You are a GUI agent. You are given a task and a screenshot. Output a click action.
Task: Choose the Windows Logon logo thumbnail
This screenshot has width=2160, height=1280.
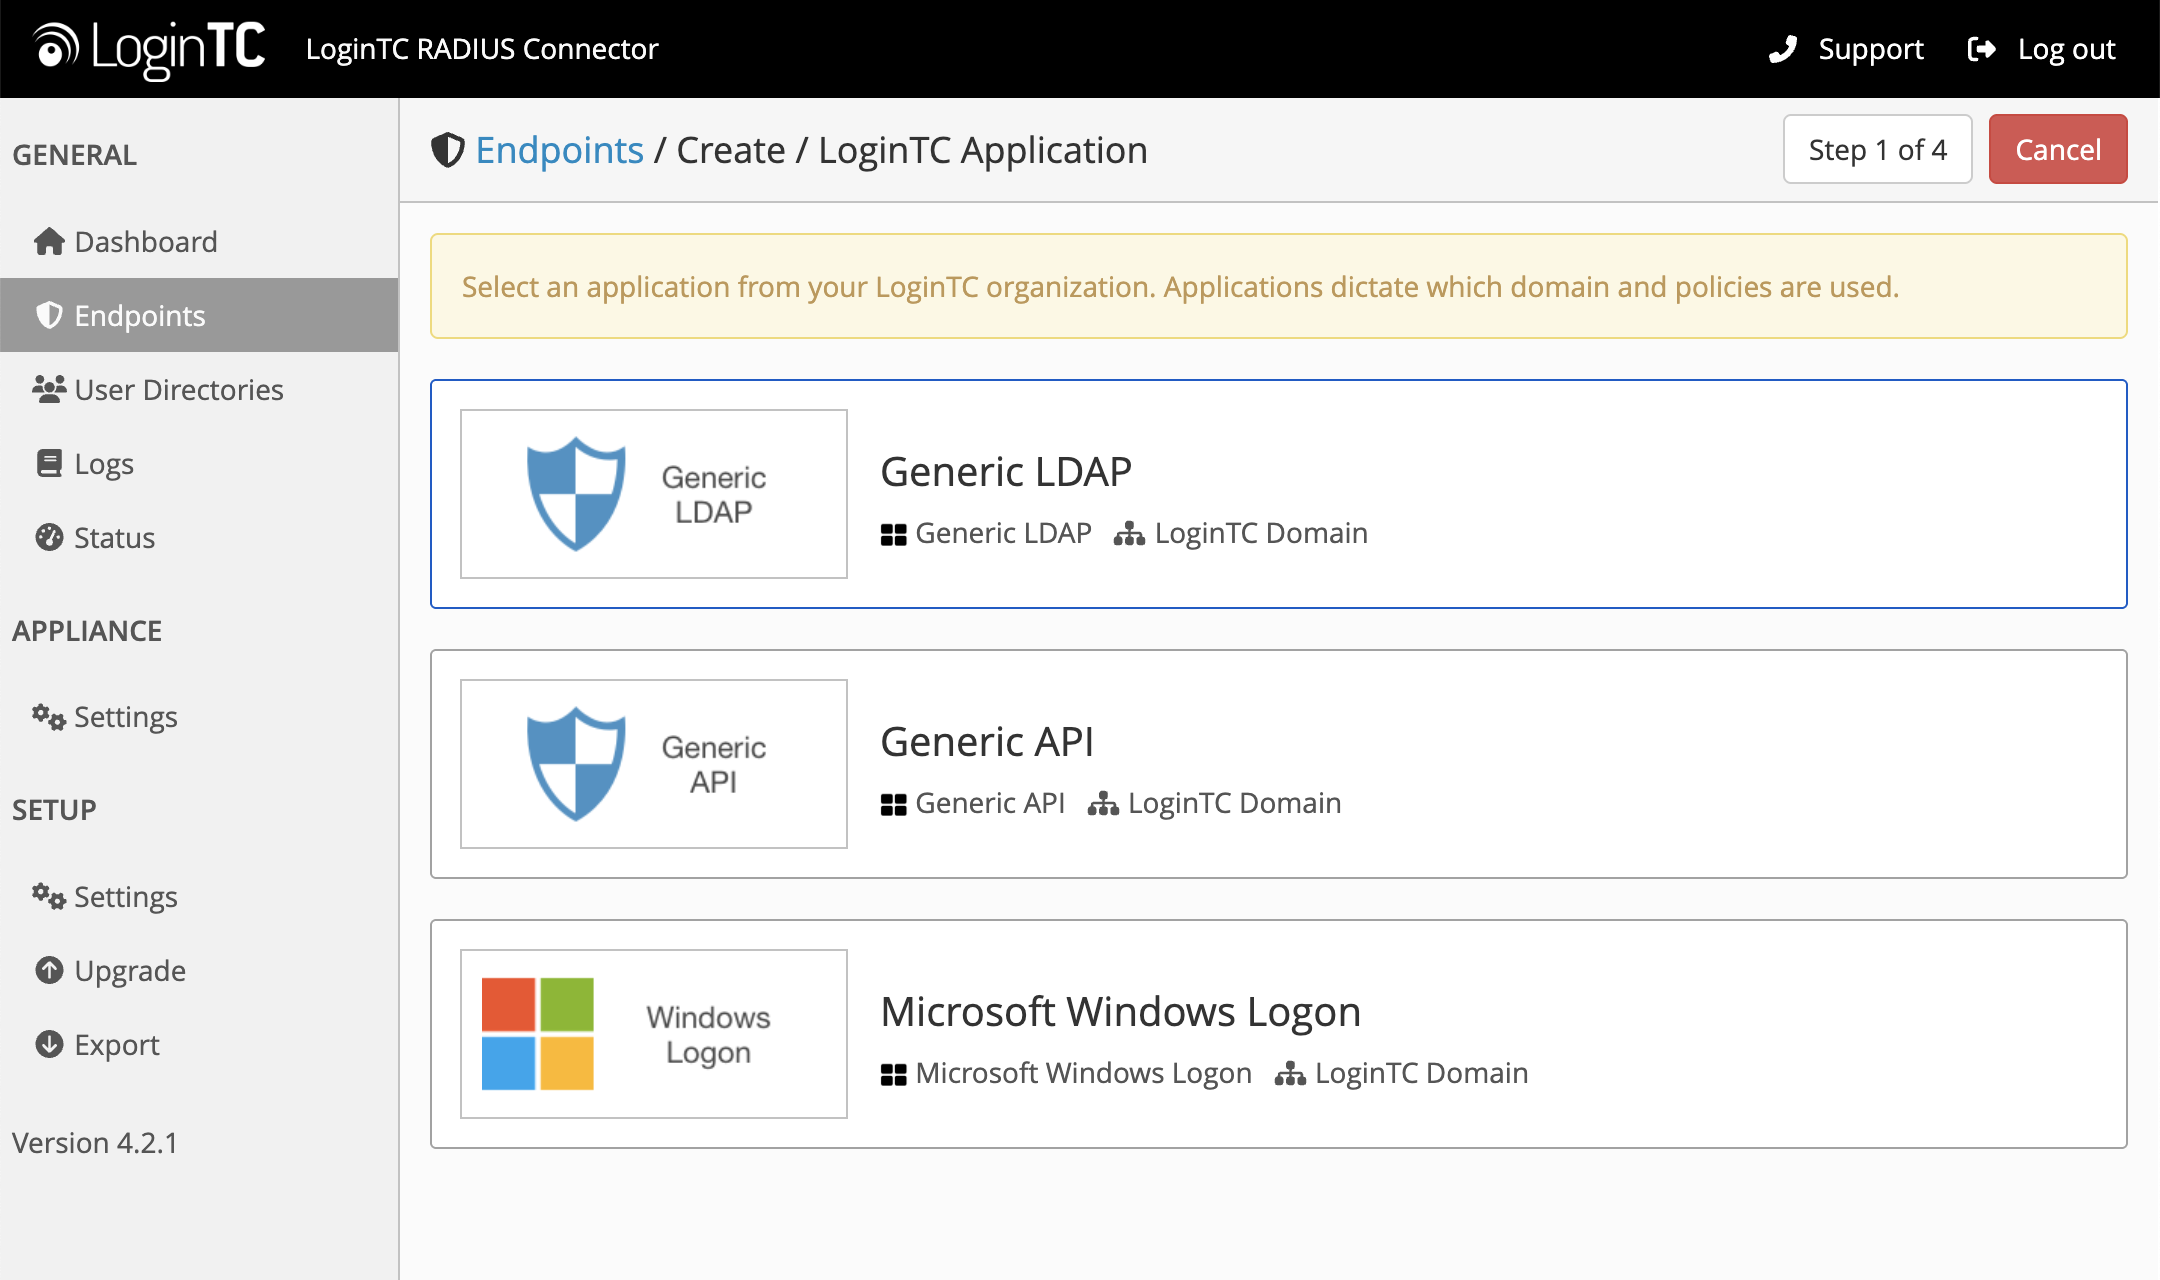pos(653,1034)
